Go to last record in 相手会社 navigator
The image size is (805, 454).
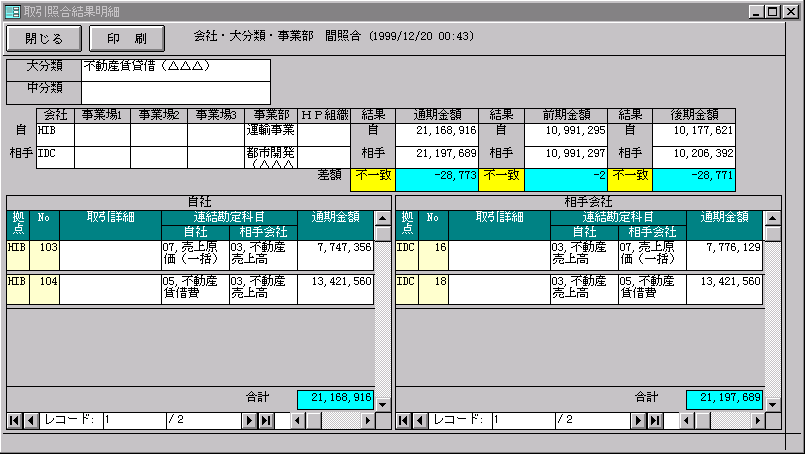[x=655, y=421]
